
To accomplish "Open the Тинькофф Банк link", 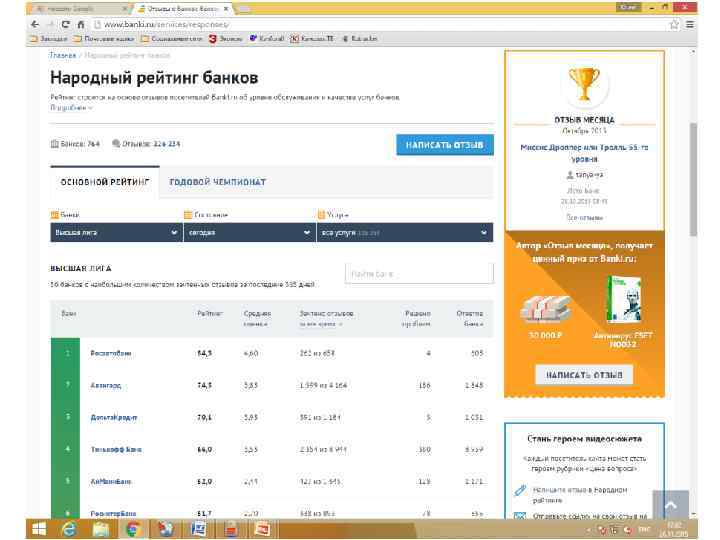I will (116, 450).
